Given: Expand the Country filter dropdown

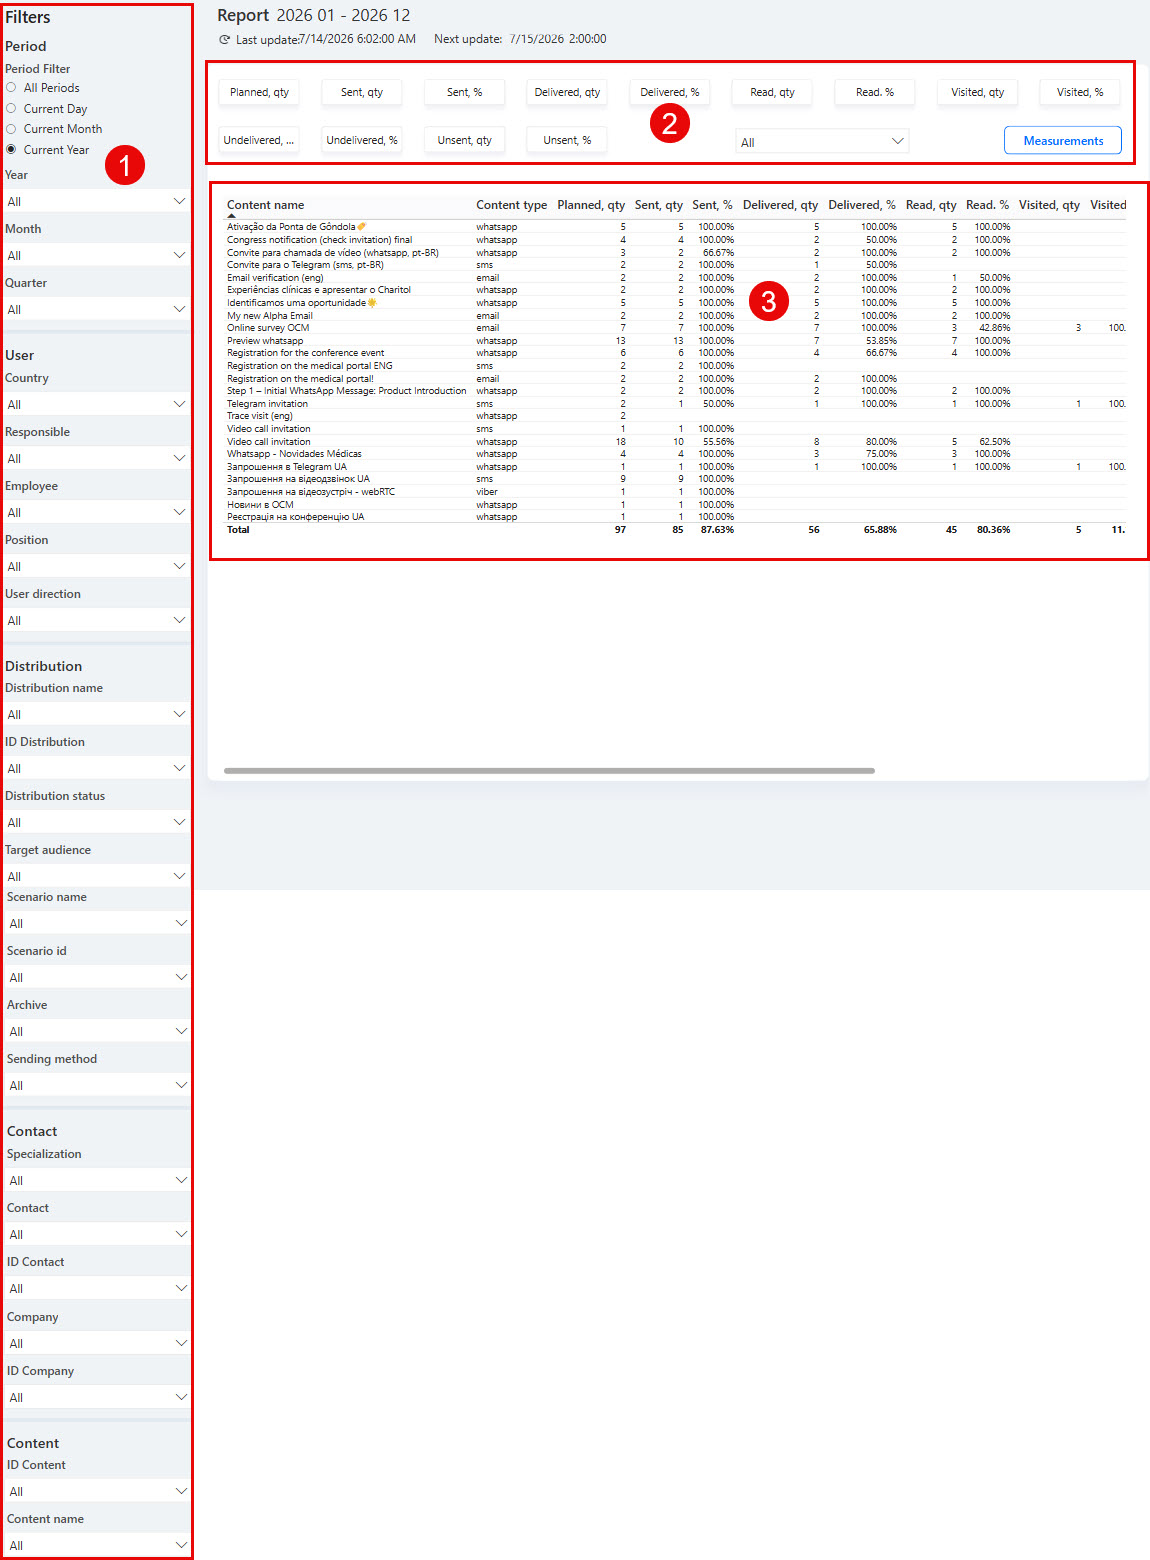Looking at the screenshot, I should tap(96, 404).
